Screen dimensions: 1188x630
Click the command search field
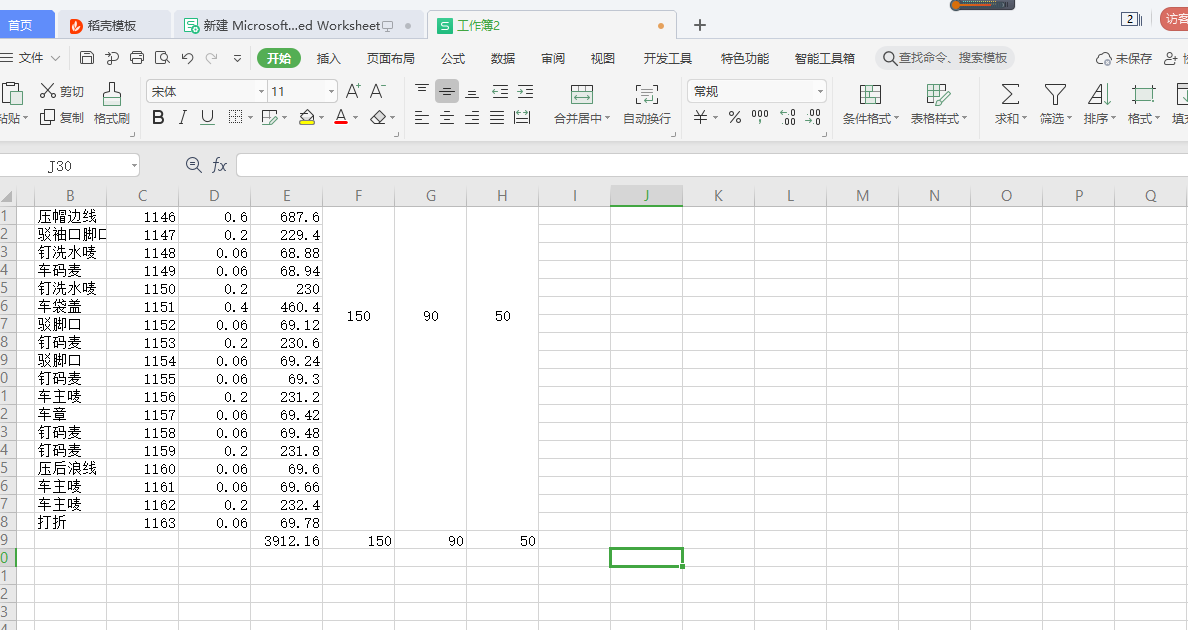point(945,58)
